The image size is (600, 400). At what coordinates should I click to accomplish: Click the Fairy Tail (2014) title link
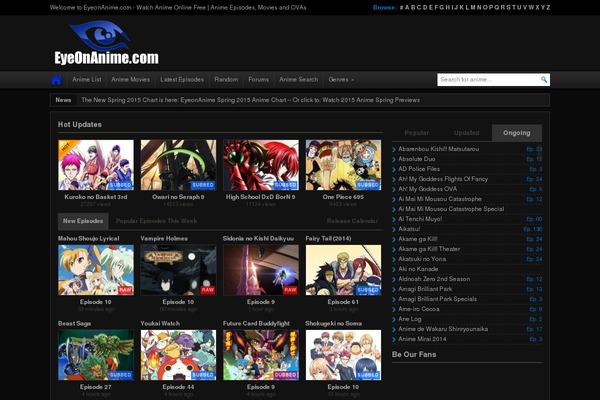[328, 238]
